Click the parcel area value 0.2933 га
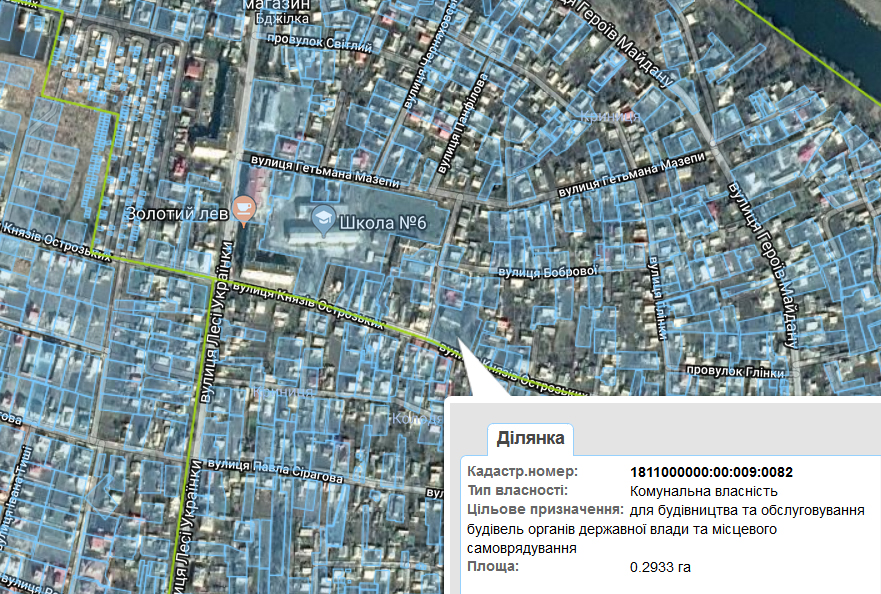The image size is (881, 594). (x=660, y=567)
